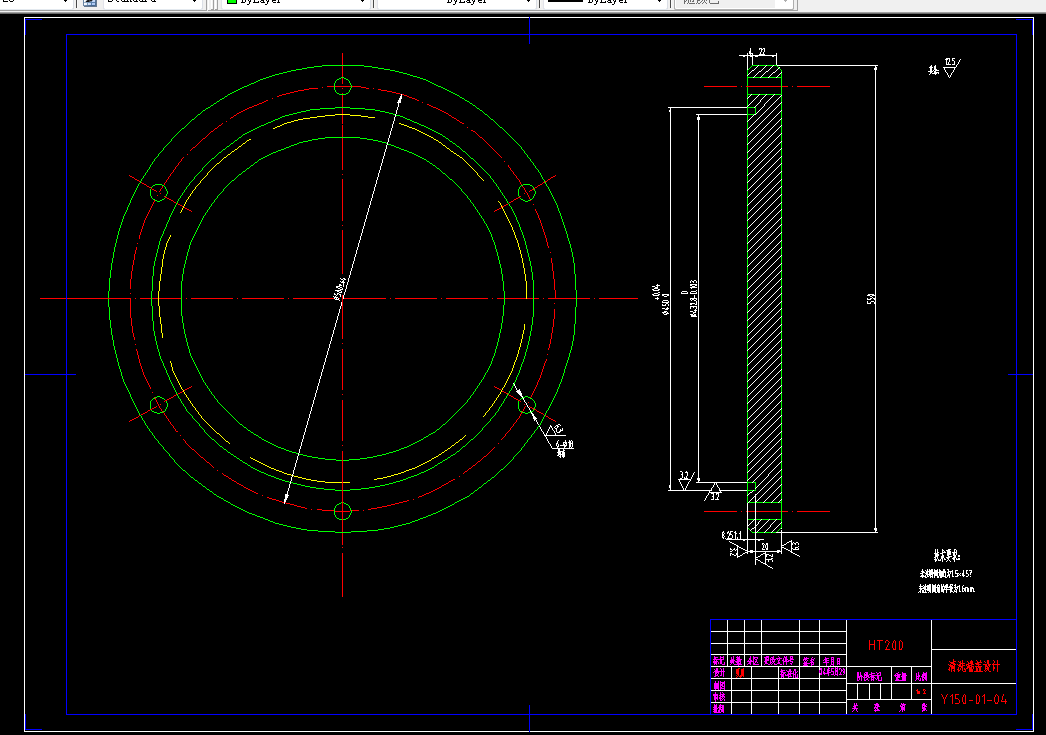Click the 更改文件号 label in the title block
Viewport: 1046px width, 735px height.
(x=779, y=661)
